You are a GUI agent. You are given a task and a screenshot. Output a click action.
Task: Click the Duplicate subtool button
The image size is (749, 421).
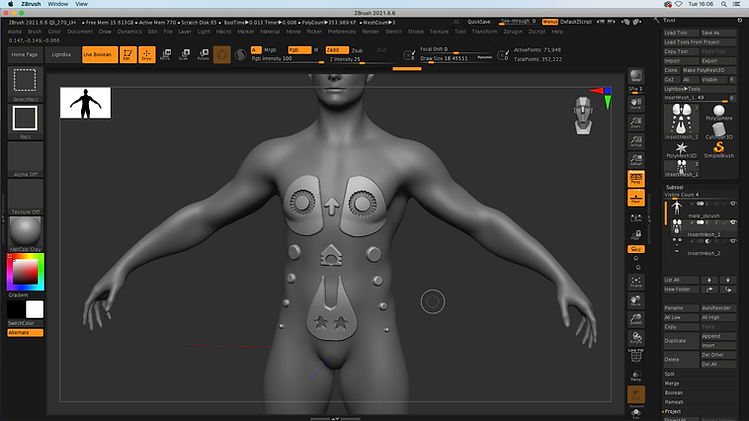[x=681, y=341]
